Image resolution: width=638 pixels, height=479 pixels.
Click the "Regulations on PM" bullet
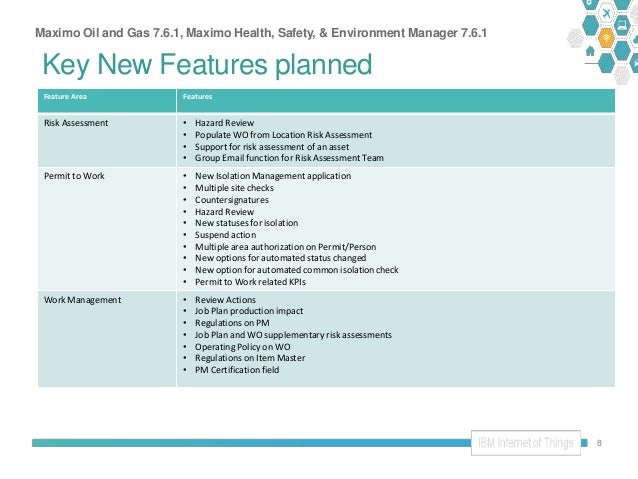(x=232, y=323)
